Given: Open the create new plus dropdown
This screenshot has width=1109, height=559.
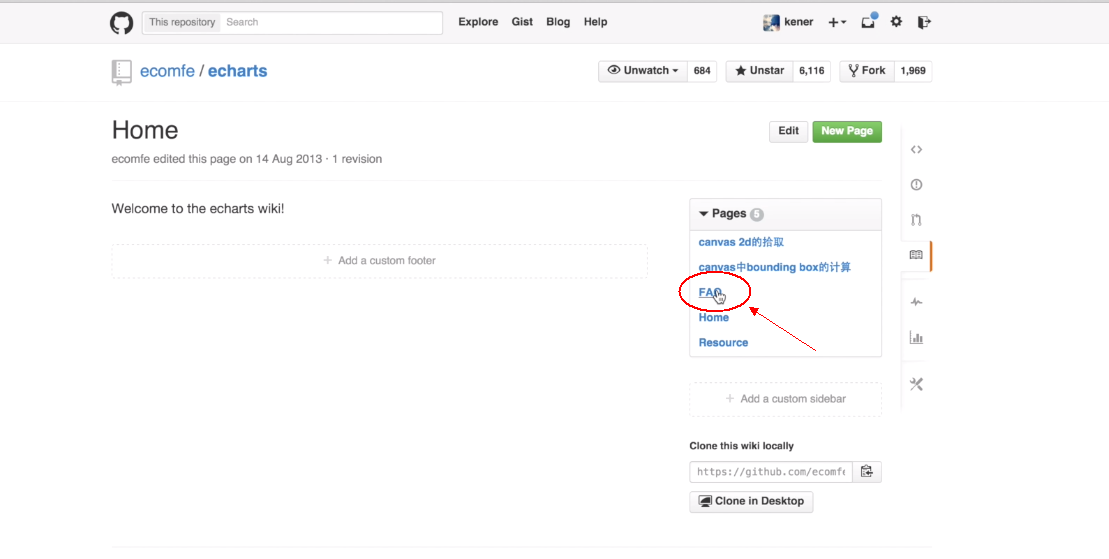Looking at the screenshot, I should click(x=837, y=22).
